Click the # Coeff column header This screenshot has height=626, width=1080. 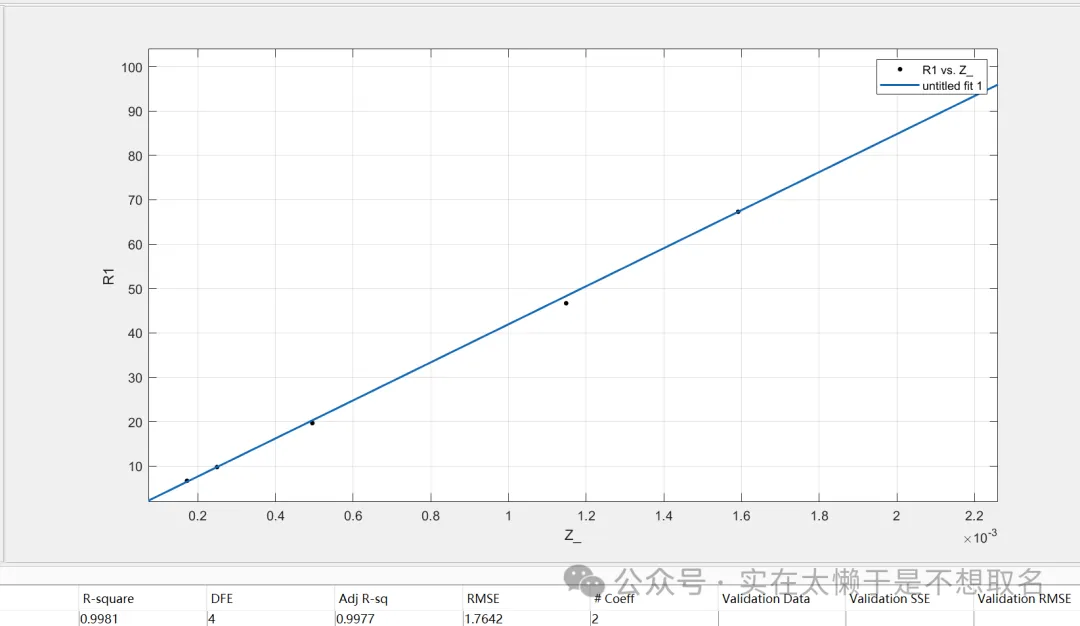coord(614,599)
